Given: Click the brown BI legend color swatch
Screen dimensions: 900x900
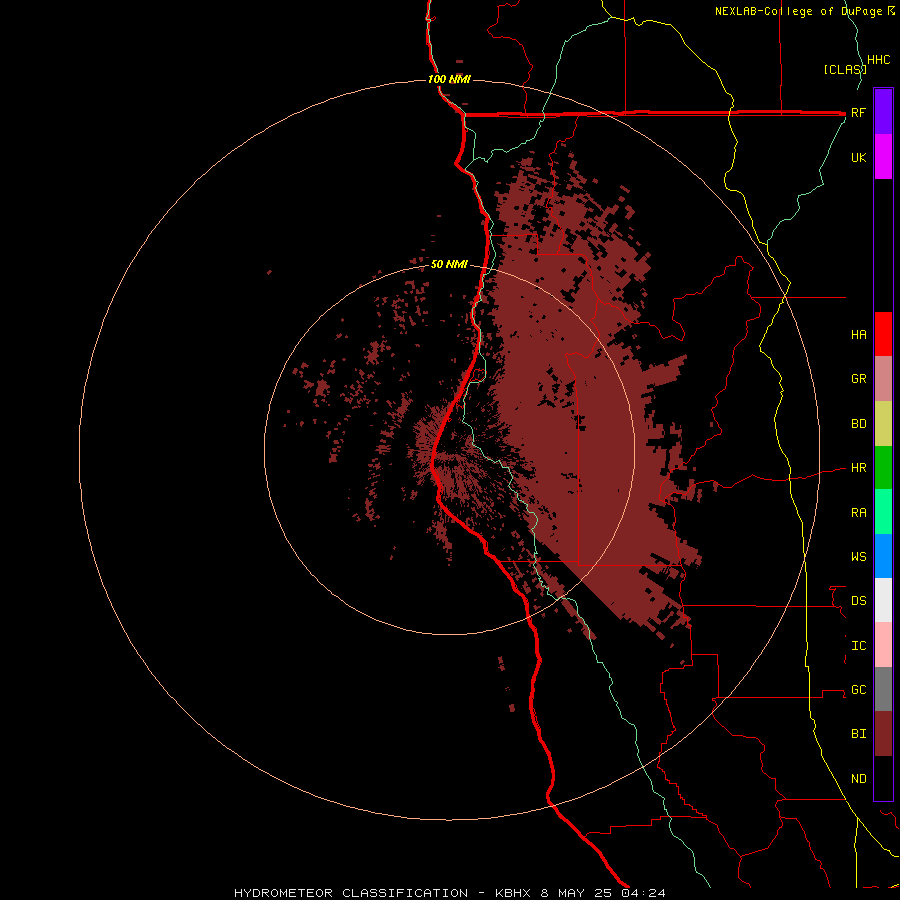Looking at the screenshot, I should [x=883, y=734].
